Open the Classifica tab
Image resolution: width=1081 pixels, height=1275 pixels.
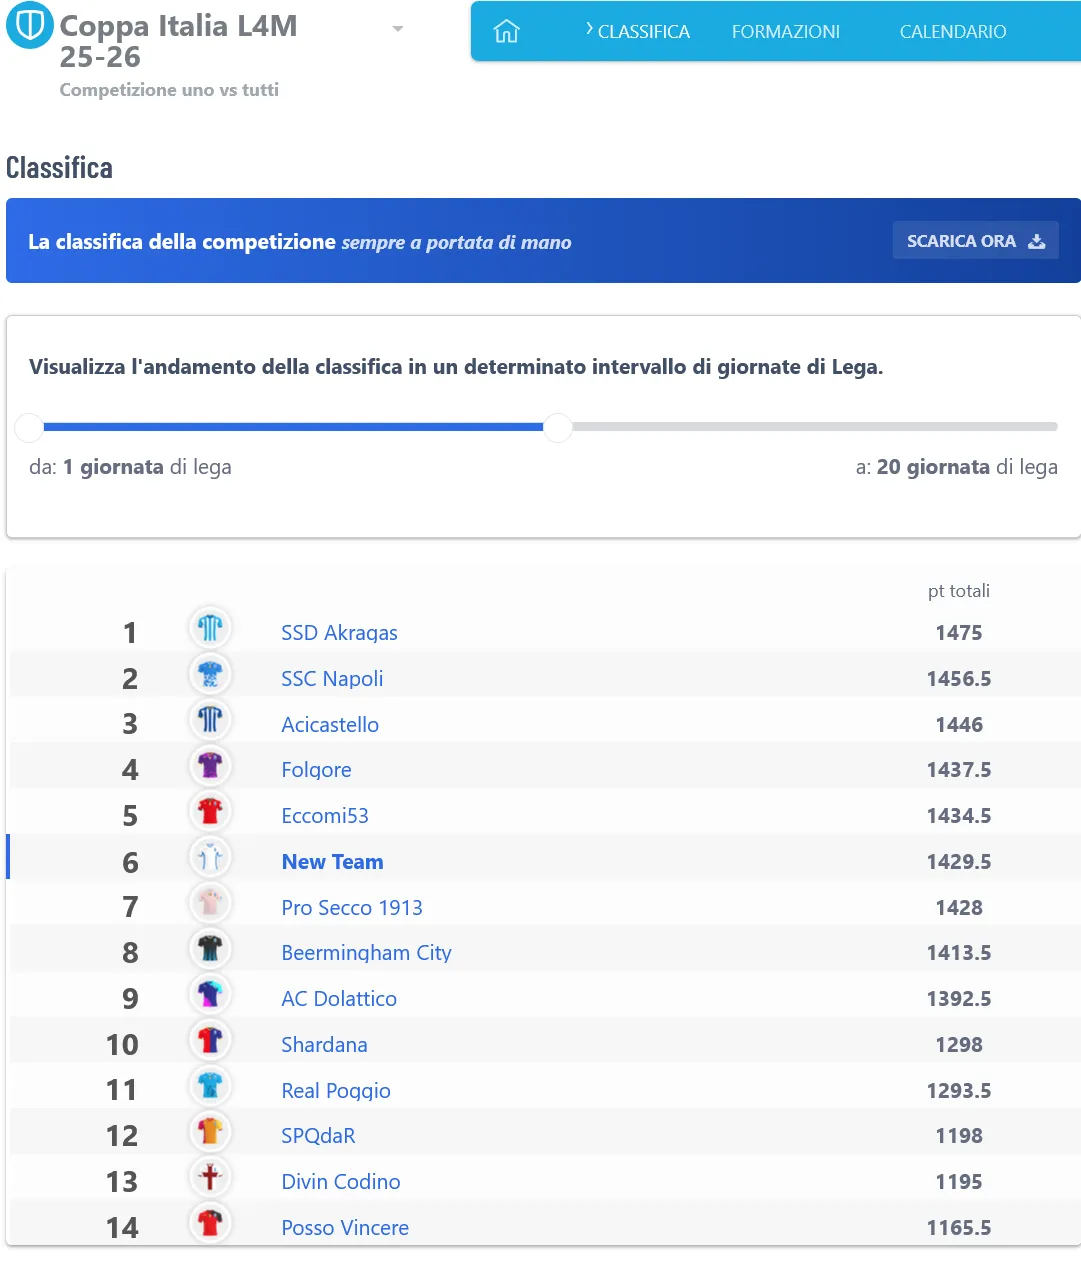point(642,32)
